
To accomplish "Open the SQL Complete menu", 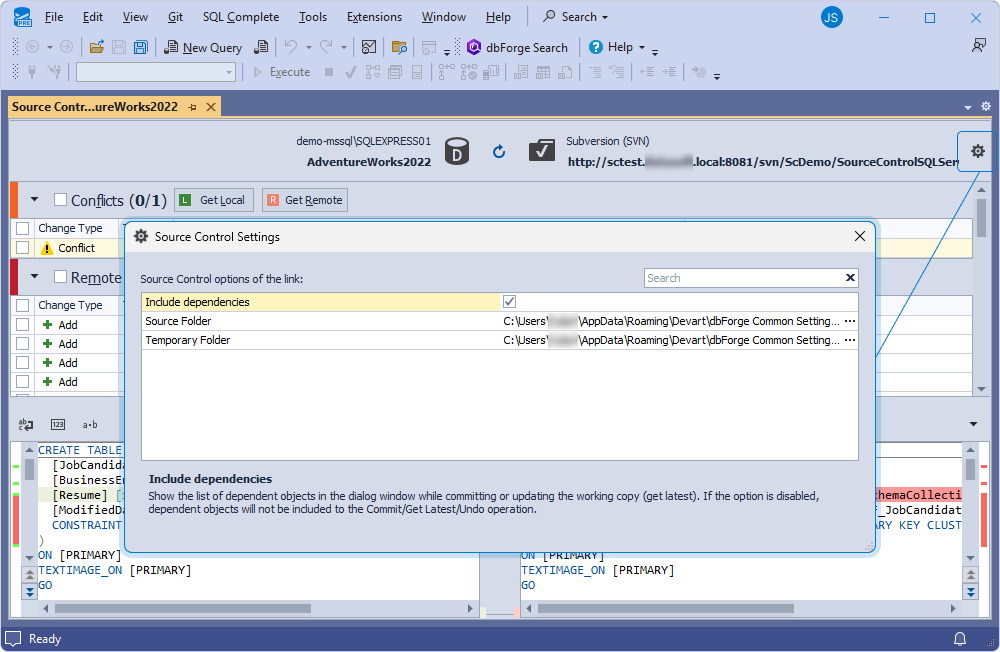I will tap(240, 17).
